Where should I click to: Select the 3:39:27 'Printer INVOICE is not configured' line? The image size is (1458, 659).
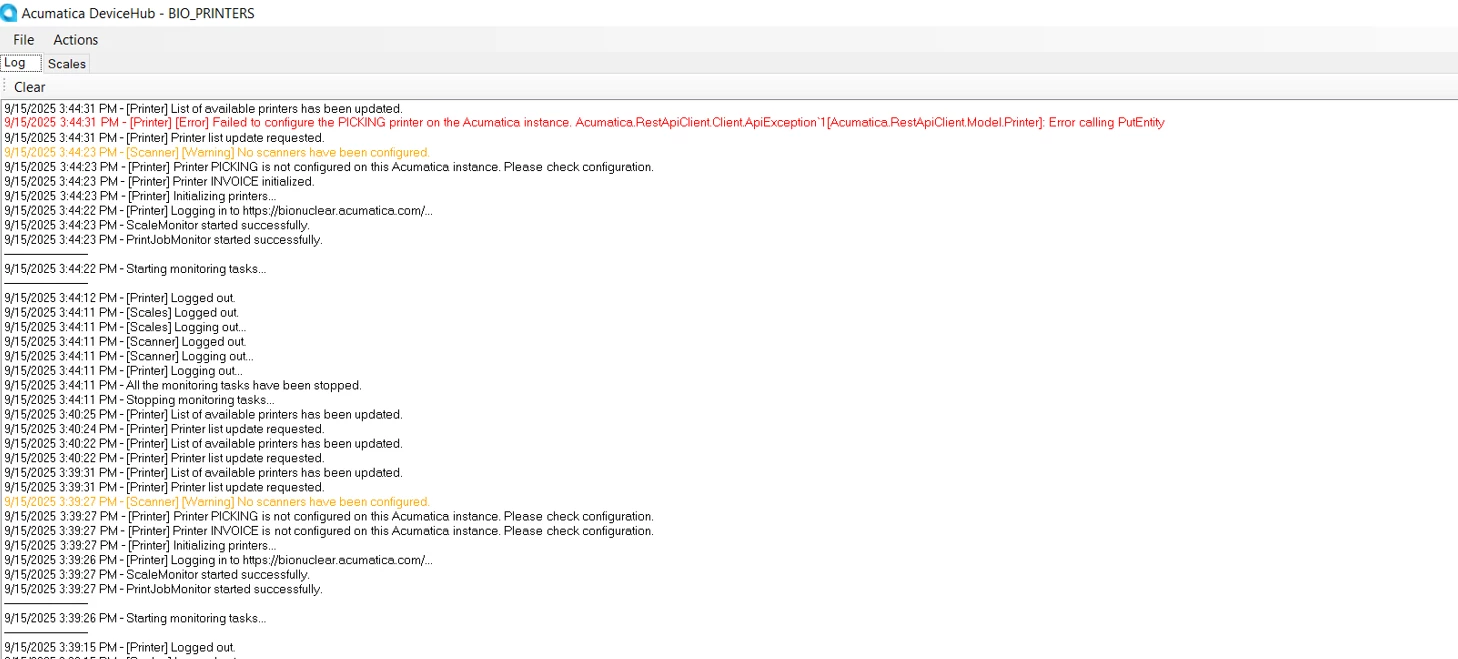point(329,531)
